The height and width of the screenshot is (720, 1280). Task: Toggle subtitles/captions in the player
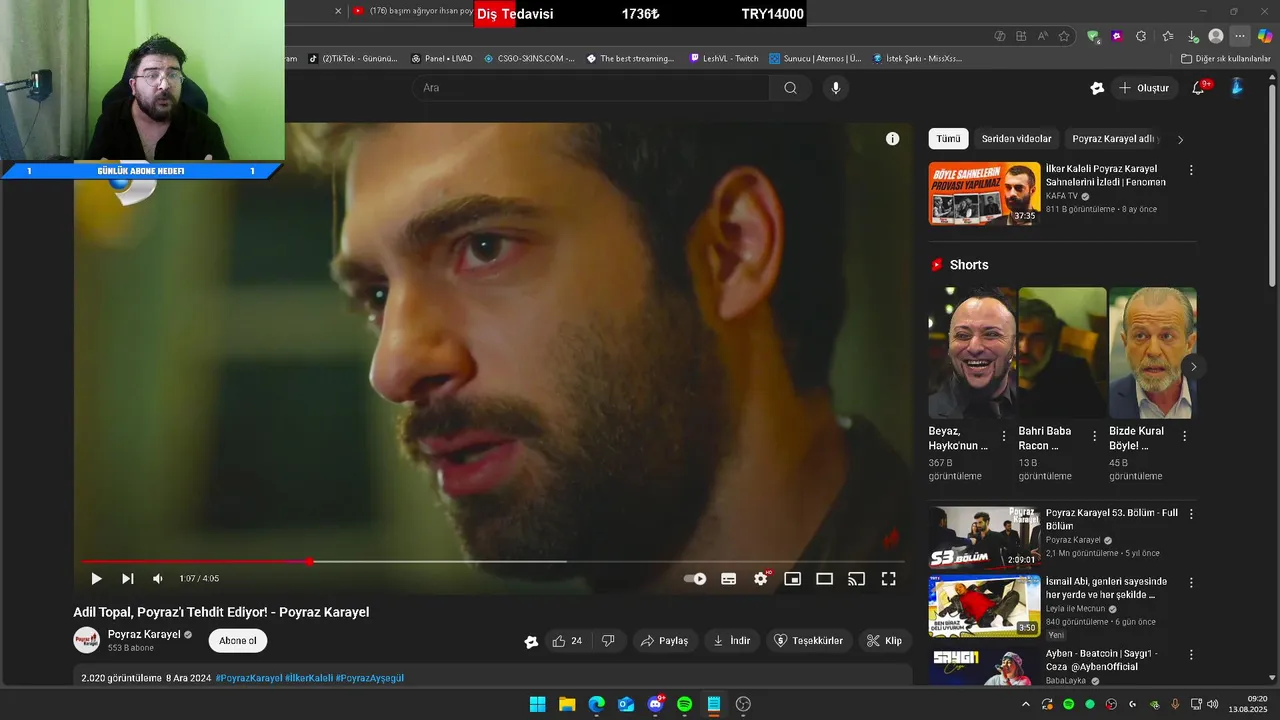[729, 579]
